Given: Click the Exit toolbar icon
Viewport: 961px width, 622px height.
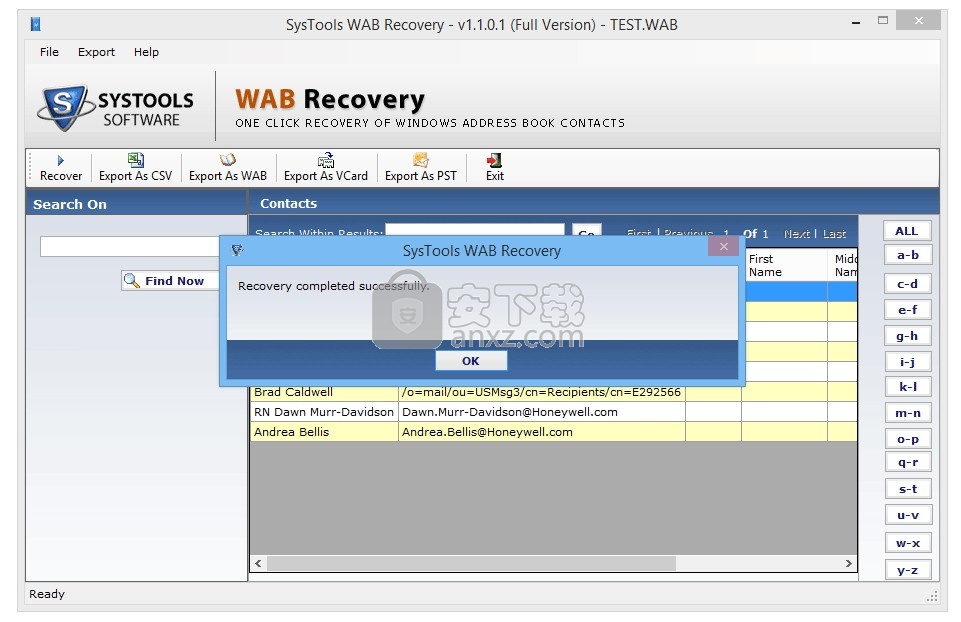Looking at the screenshot, I should (494, 160).
